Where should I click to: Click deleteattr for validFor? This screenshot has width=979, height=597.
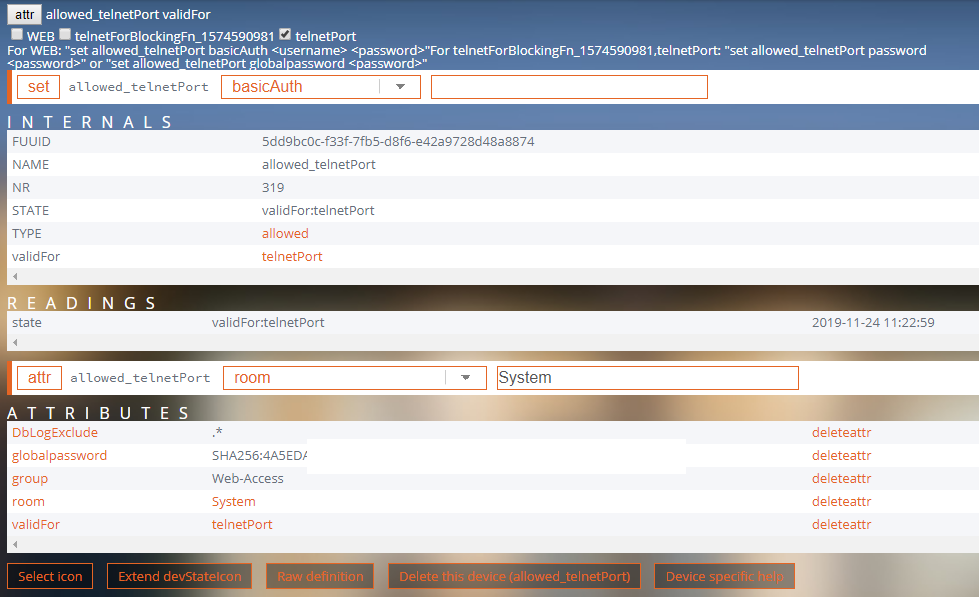(x=841, y=525)
